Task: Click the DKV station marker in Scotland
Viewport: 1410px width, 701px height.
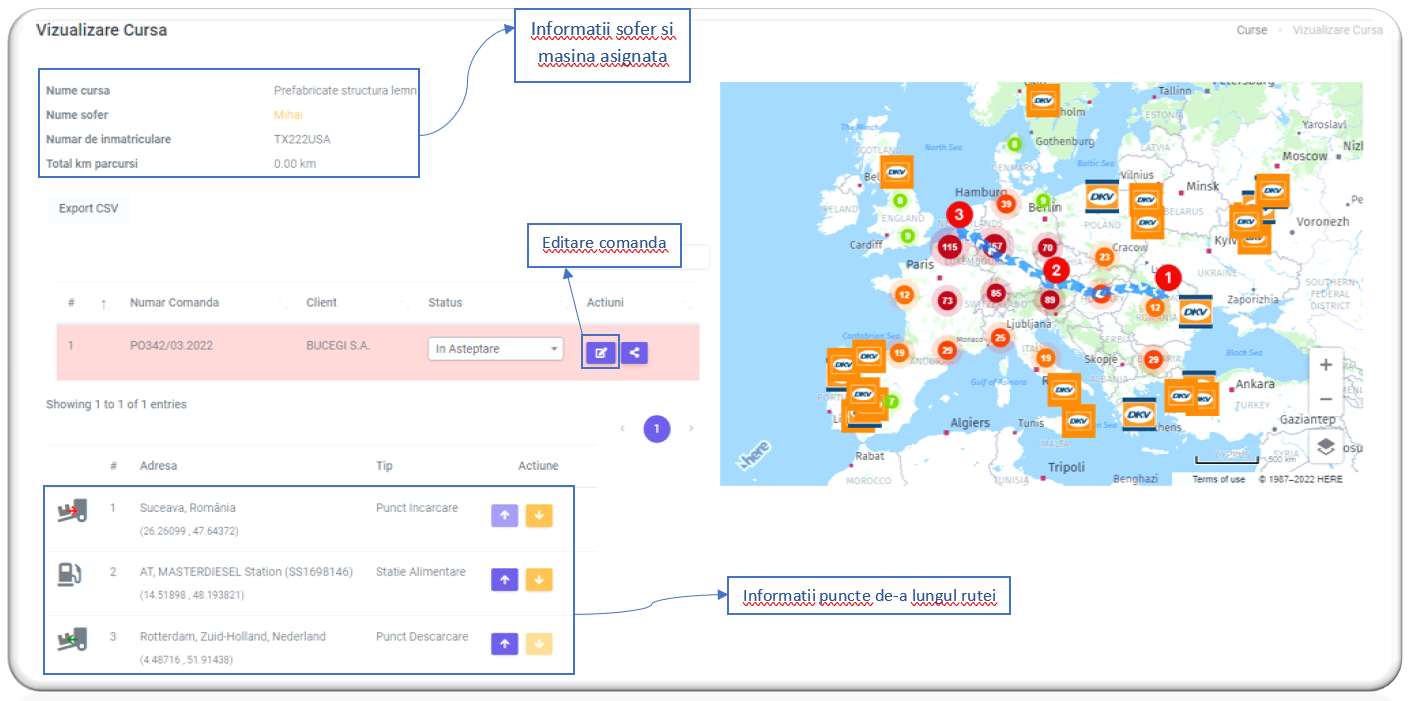Action: pos(896,172)
